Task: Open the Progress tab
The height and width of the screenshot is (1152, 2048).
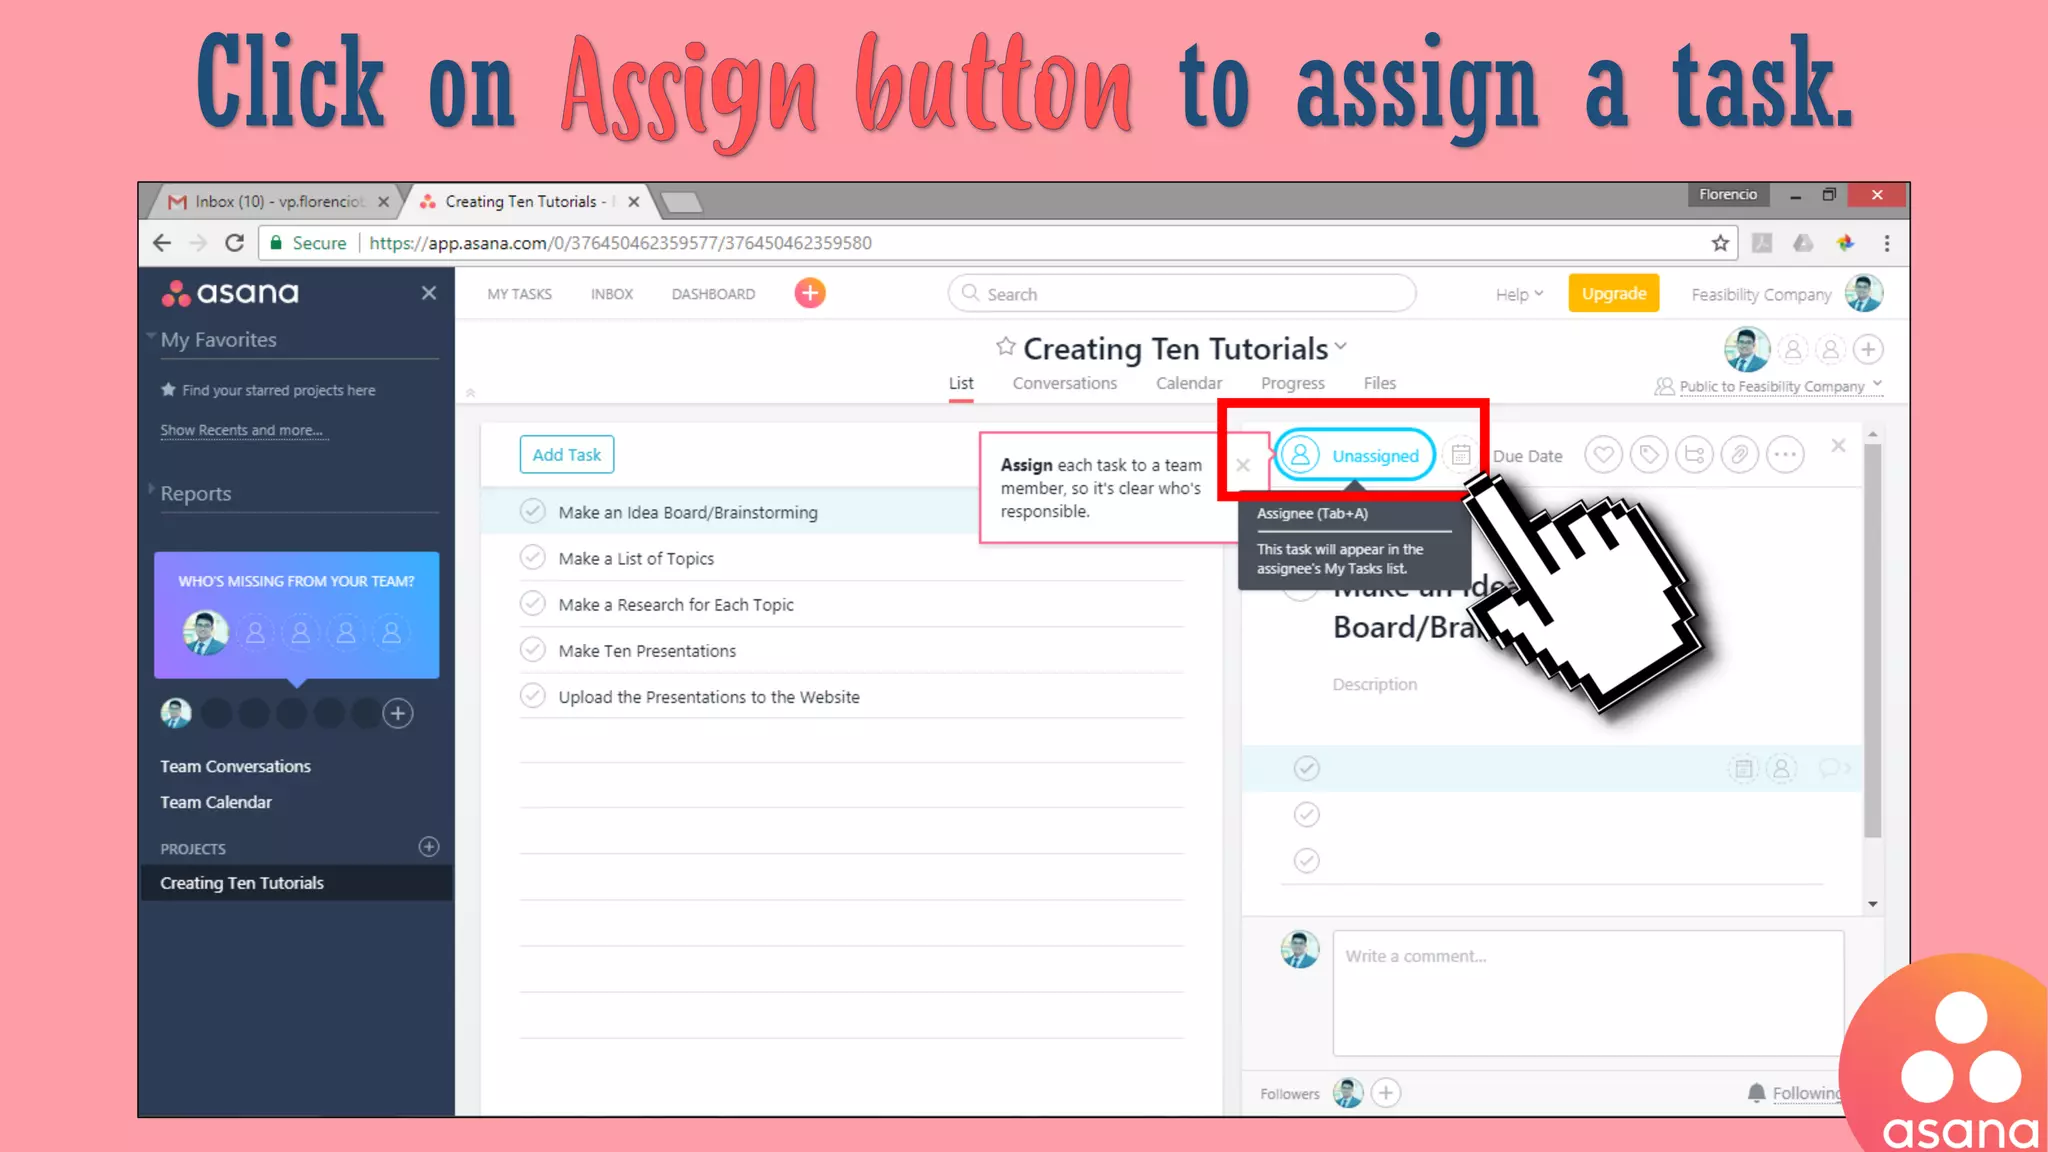Action: click(1292, 383)
